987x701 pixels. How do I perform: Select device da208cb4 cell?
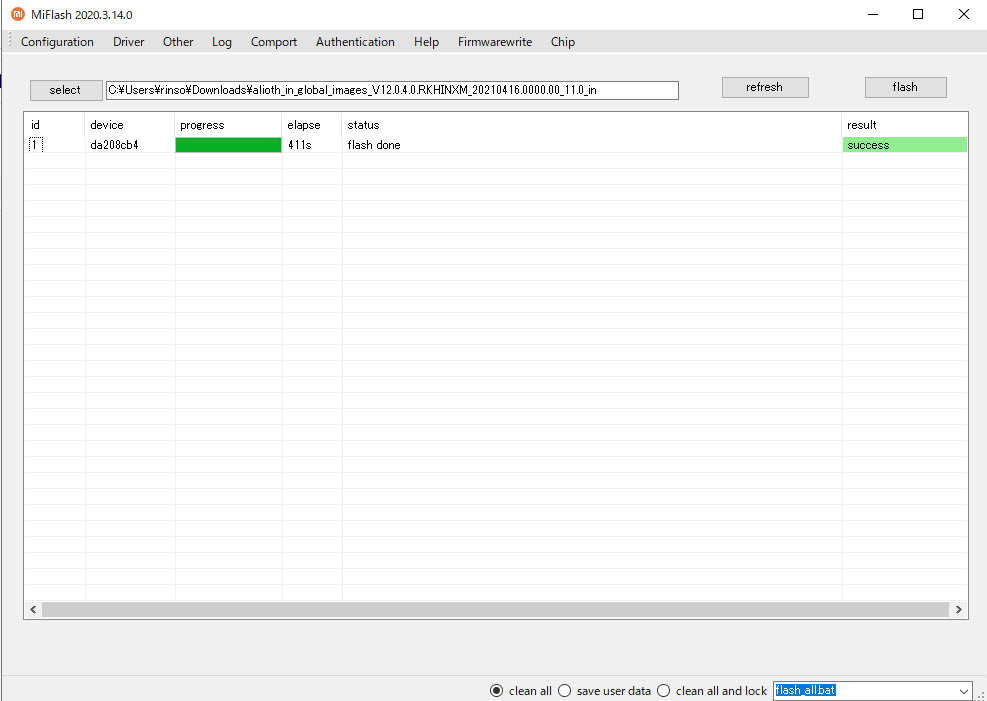click(130, 145)
